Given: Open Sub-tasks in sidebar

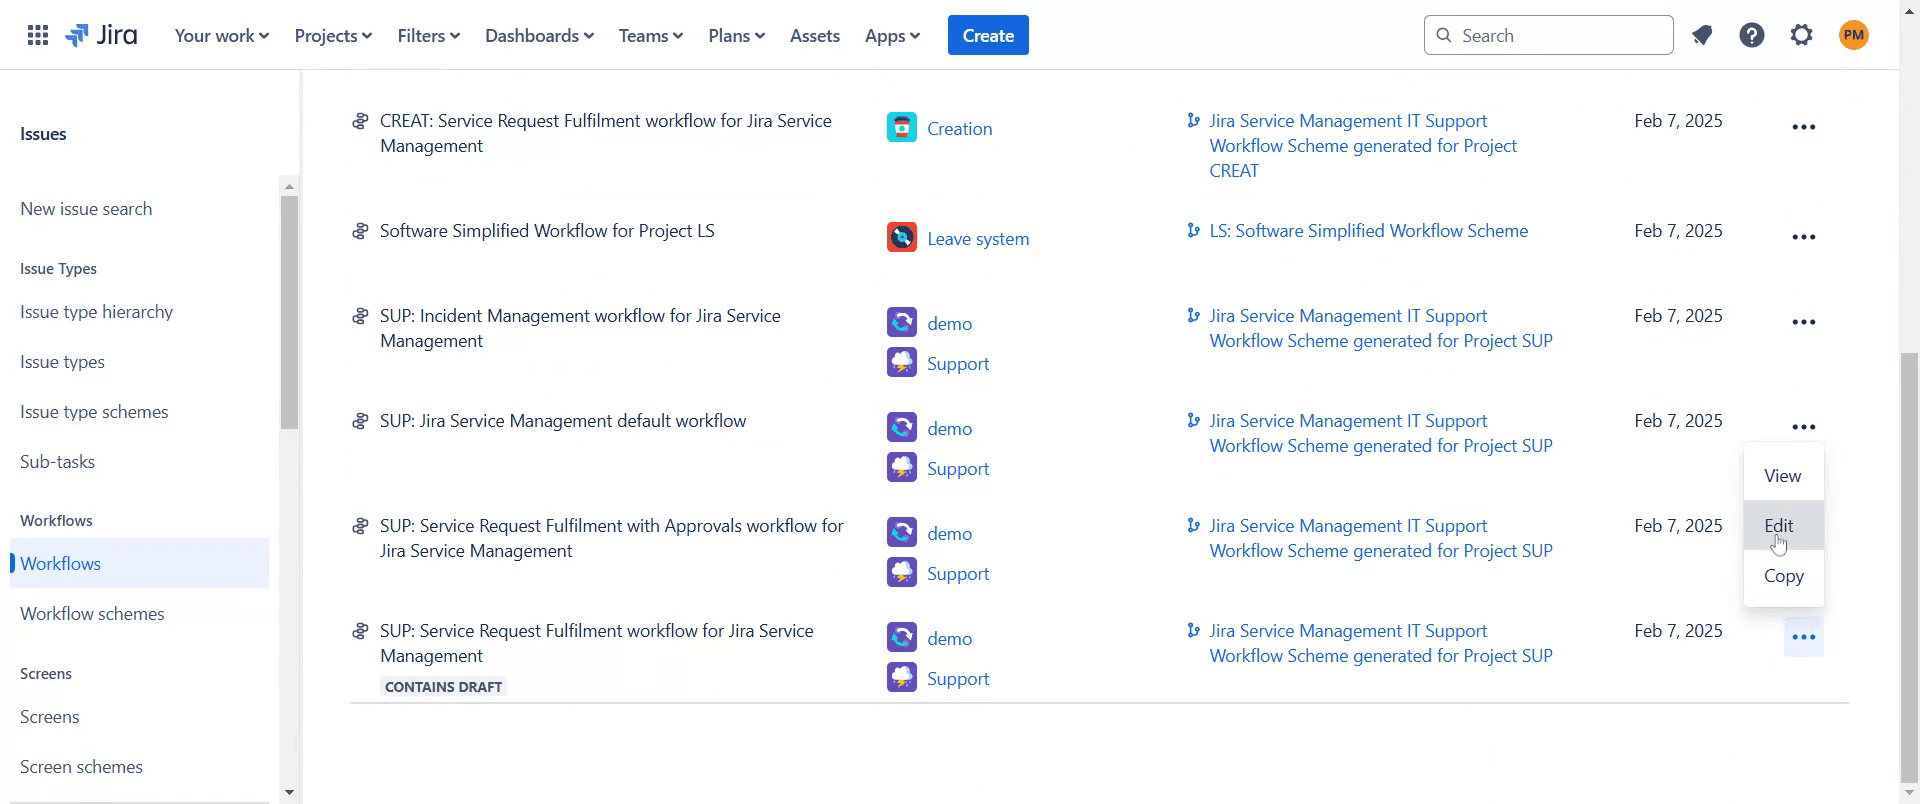Looking at the screenshot, I should tap(57, 462).
